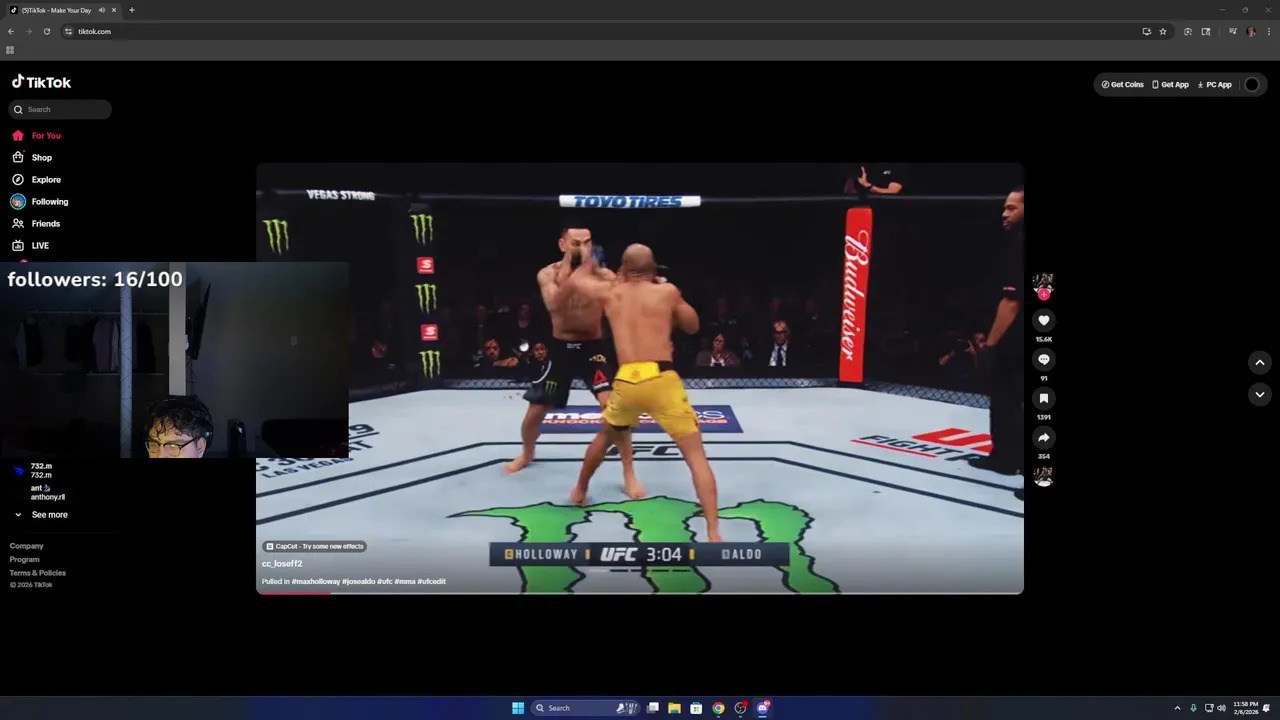Click the install app icon in address bar
Viewport: 1280px width, 720px height.
(x=1146, y=31)
